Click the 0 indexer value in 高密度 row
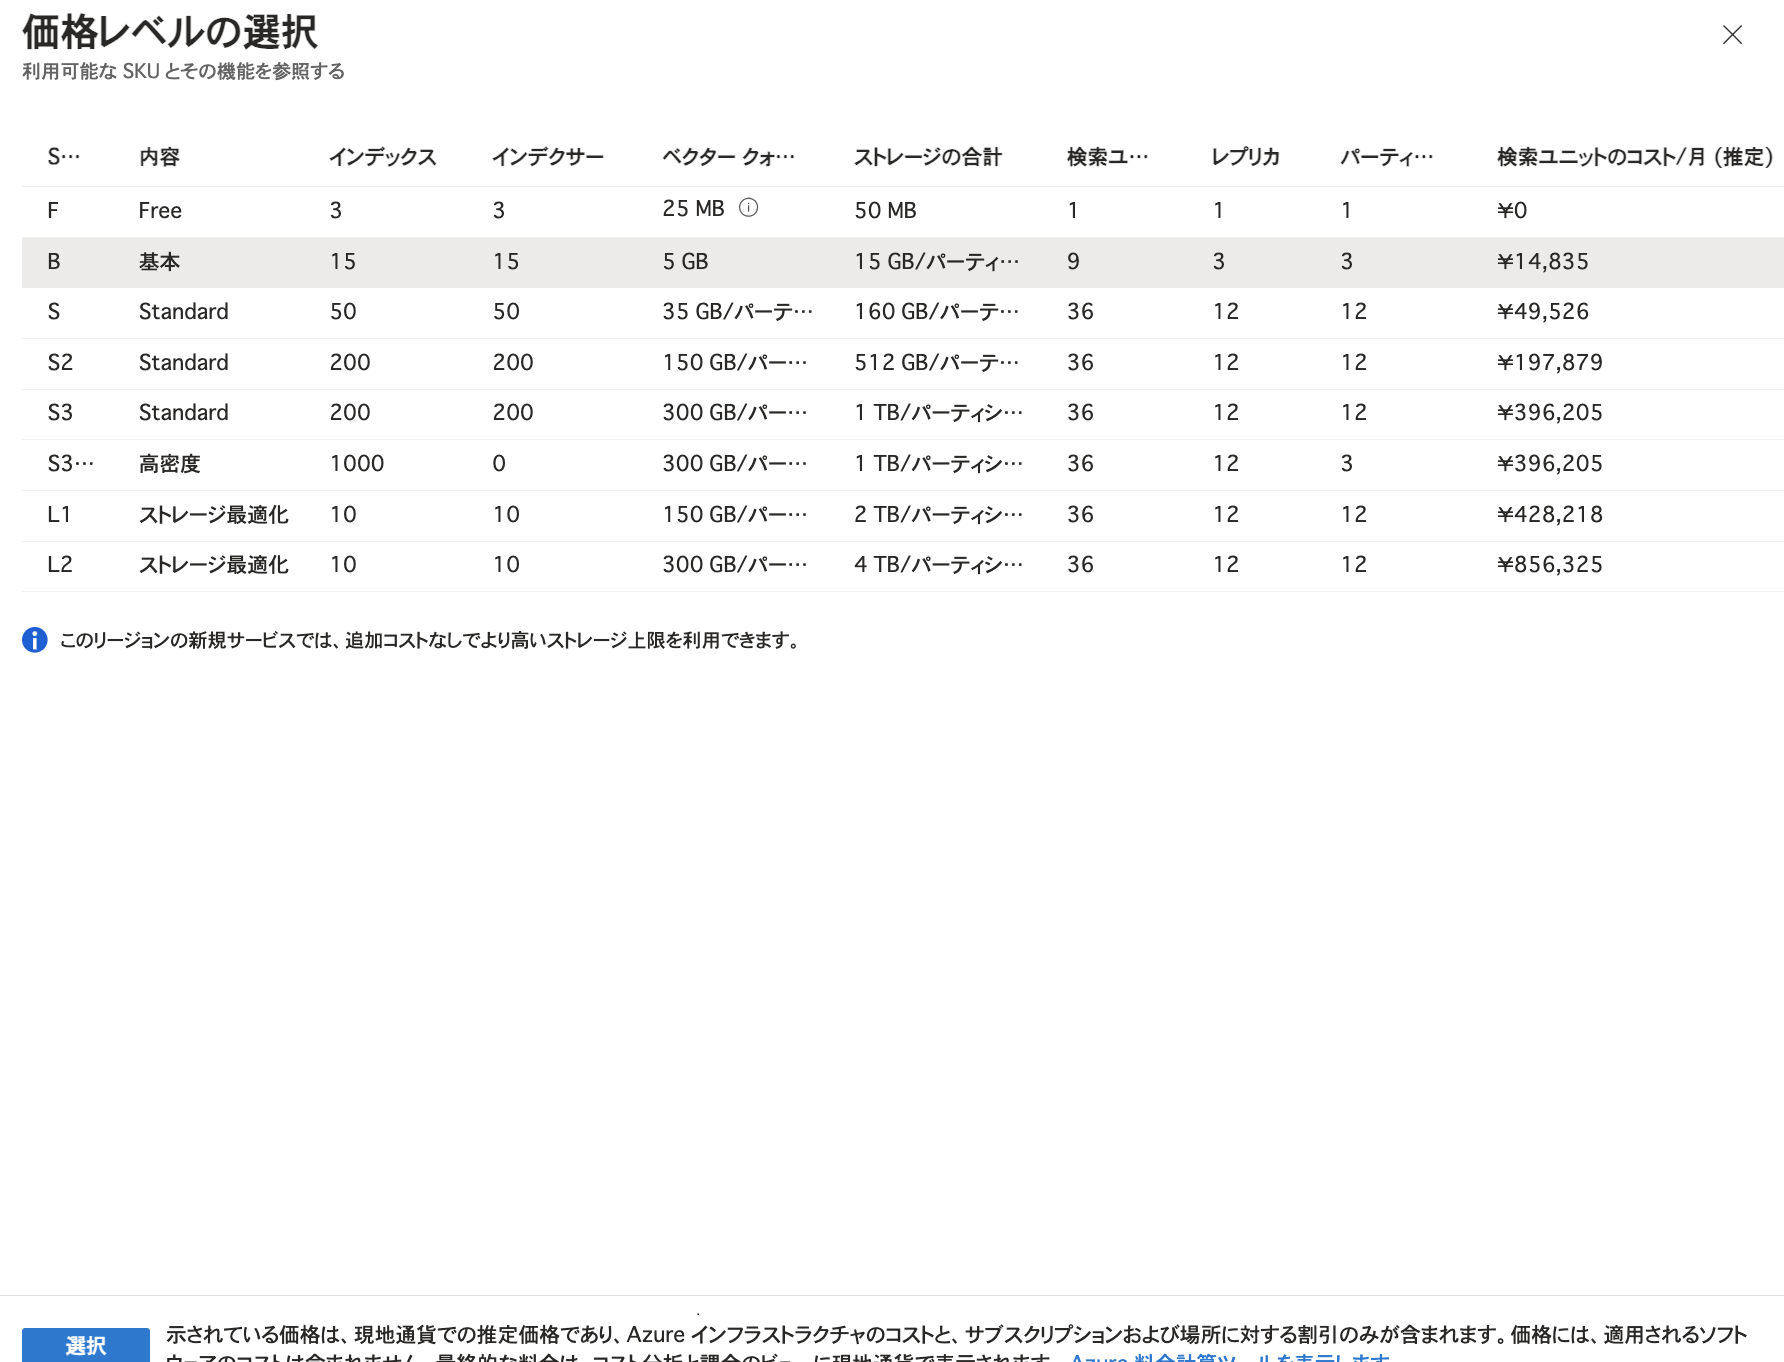This screenshot has width=1784, height=1362. click(x=499, y=463)
